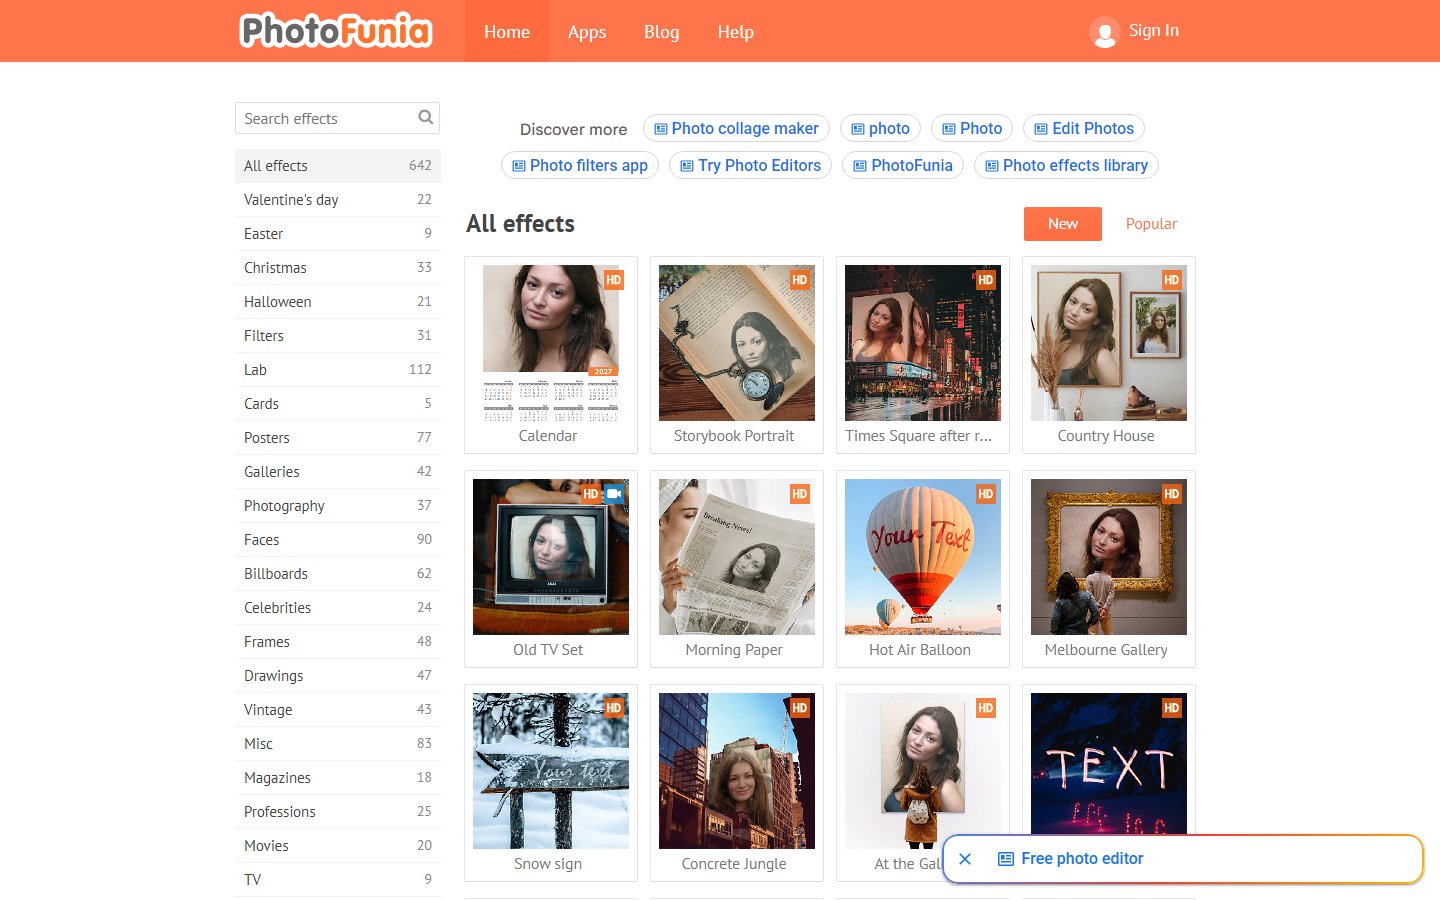This screenshot has width=1440, height=900.
Task: Open the Storybook Portrait effect thumbnail
Action: (737, 343)
